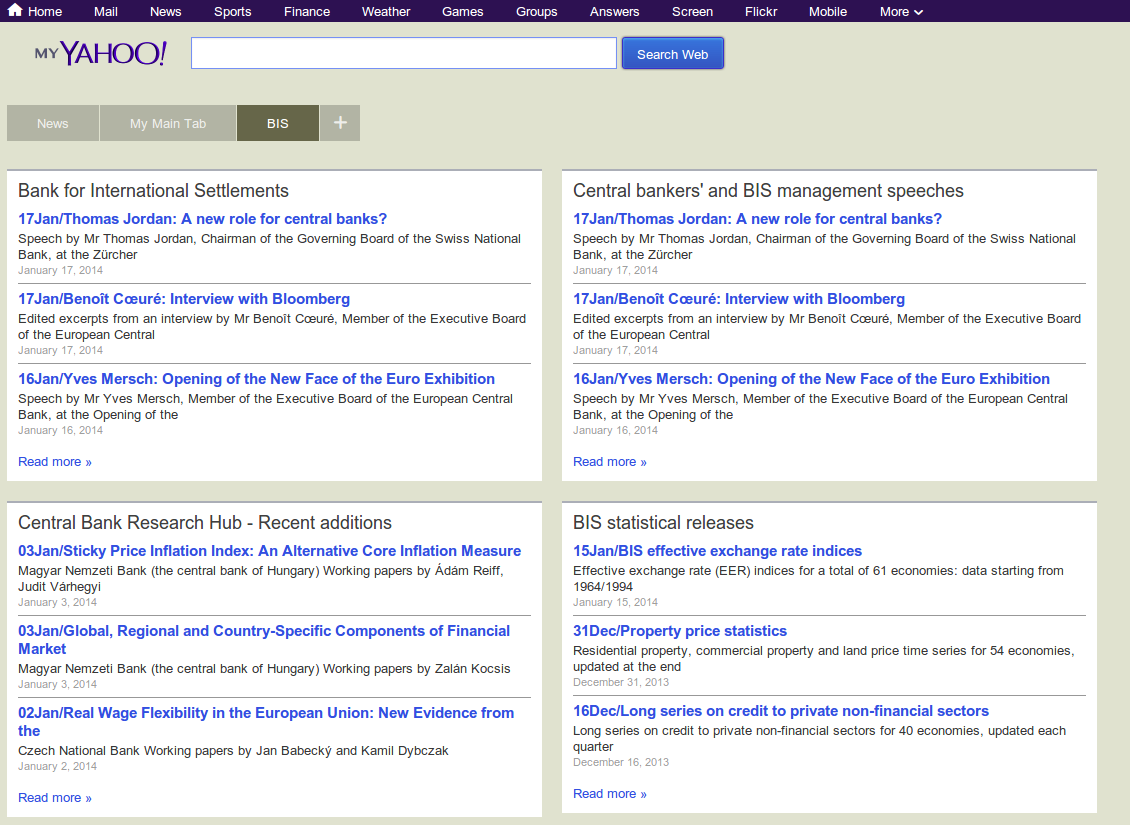The width and height of the screenshot is (1130, 825).
Task: Open Mail from top navigation
Action: 106,12
